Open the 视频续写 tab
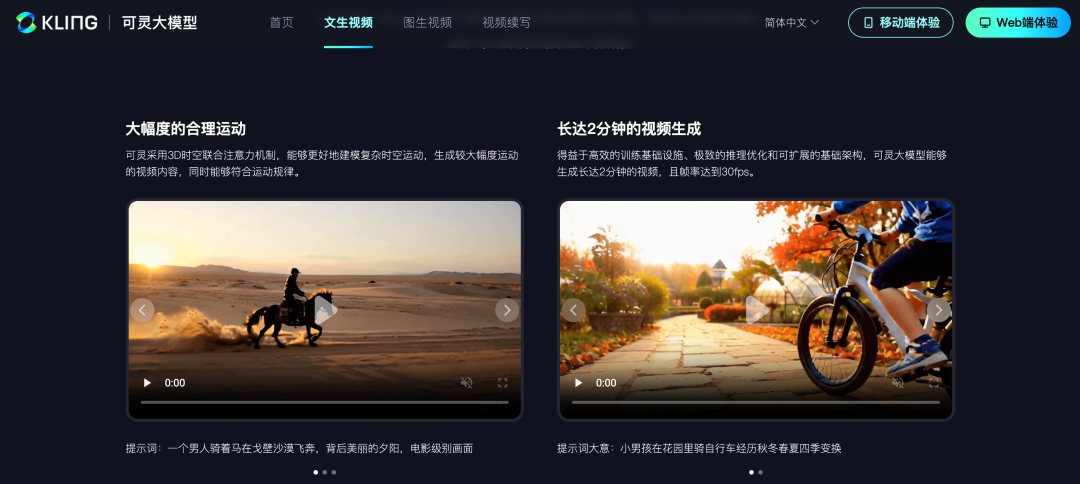The width and height of the screenshot is (1080, 484). [506, 23]
